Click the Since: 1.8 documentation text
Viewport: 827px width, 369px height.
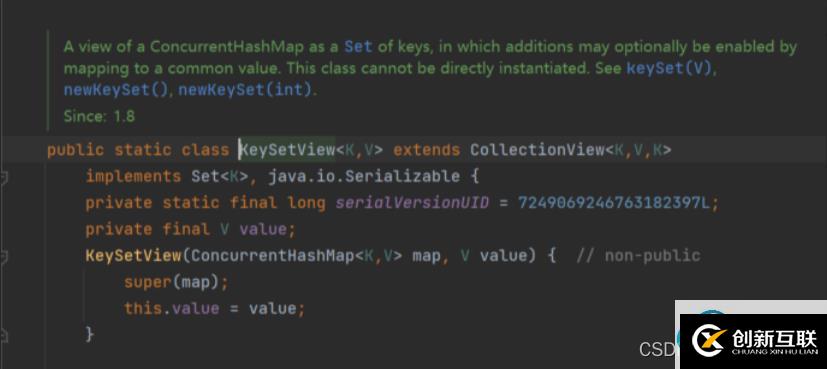(99, 116)
